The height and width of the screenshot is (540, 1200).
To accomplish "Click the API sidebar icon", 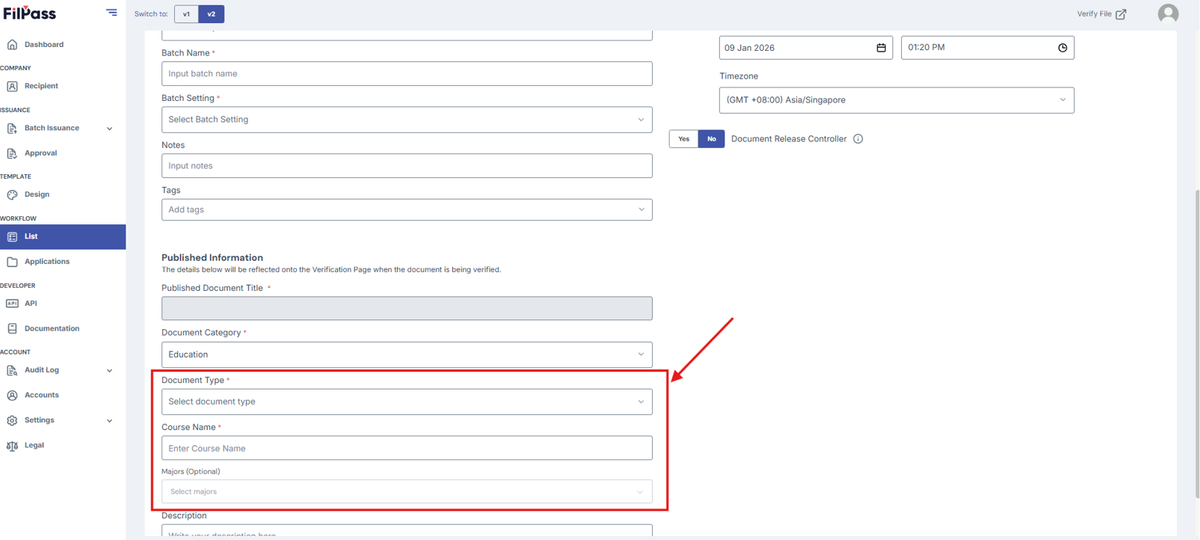I will 12,303.
